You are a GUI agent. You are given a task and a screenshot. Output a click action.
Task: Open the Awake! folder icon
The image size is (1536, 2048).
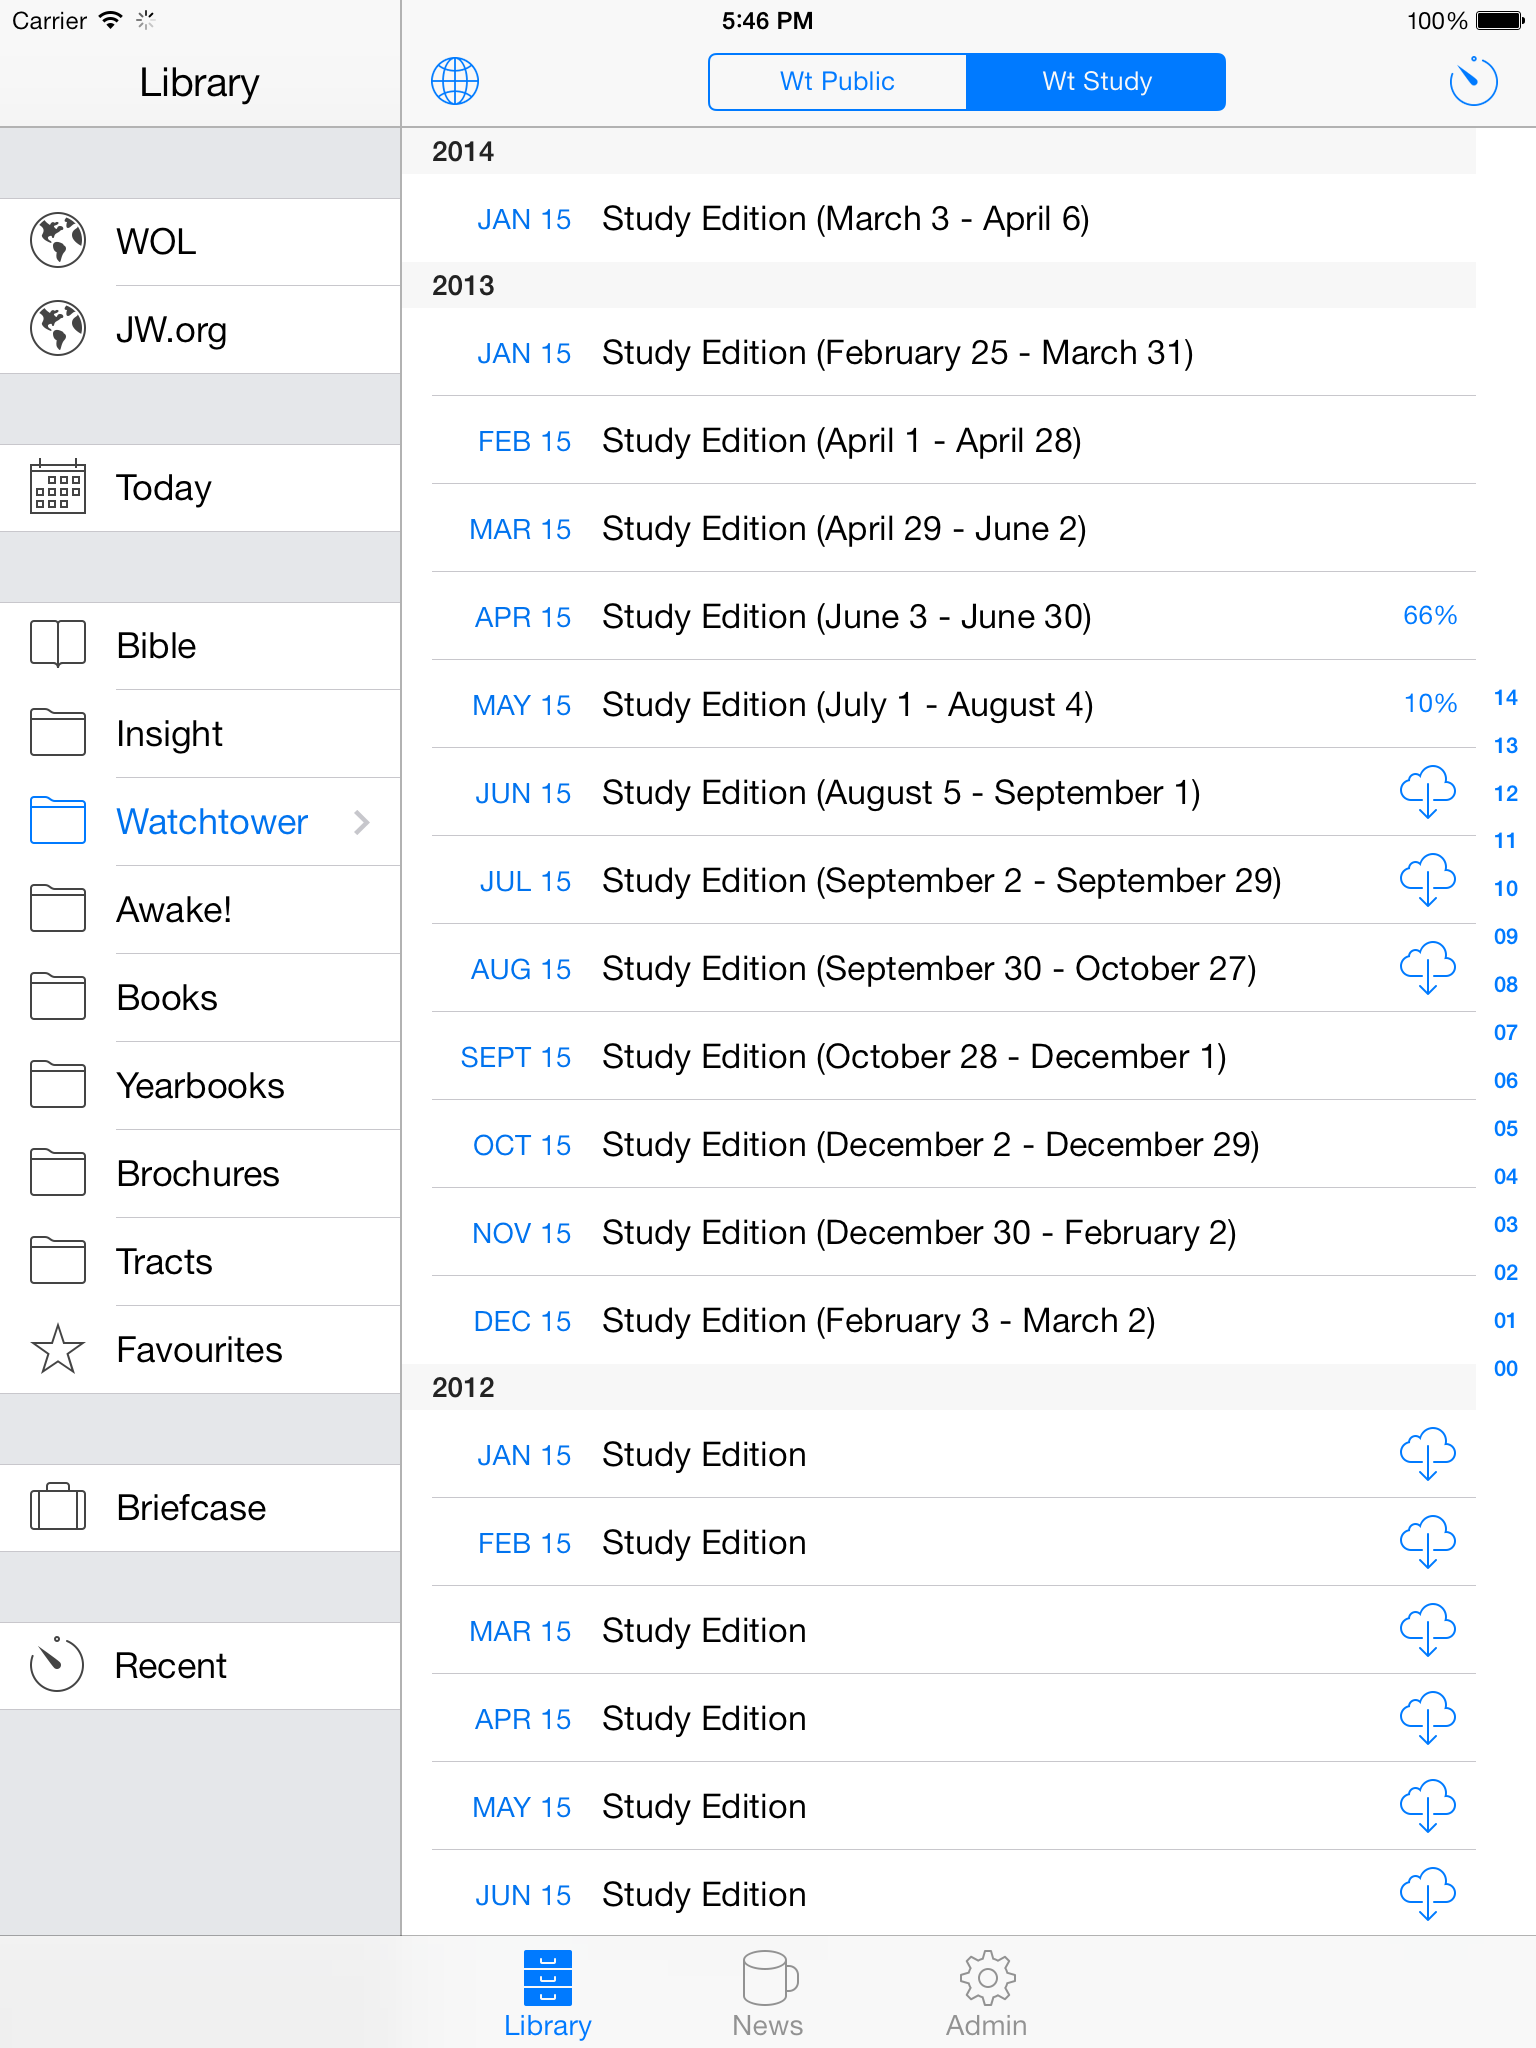click(58, 909)
